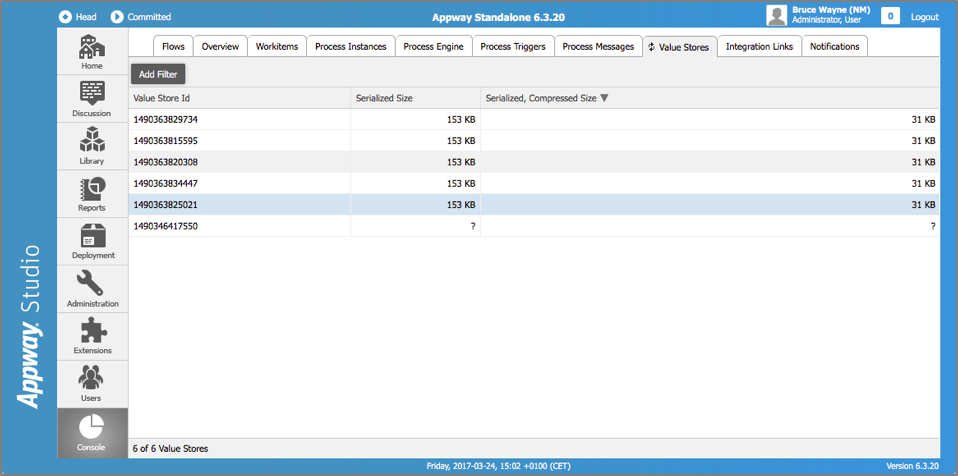Switch to the Process Messages tab
The height and width of the screenshot is (476, 958).
(x=598, y=46)
